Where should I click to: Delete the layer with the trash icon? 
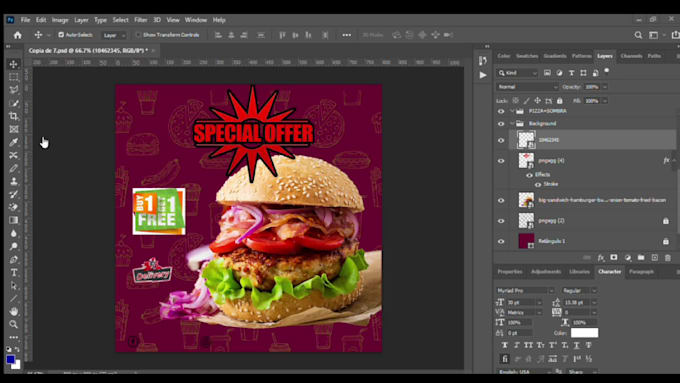click(x=668, y=258)
